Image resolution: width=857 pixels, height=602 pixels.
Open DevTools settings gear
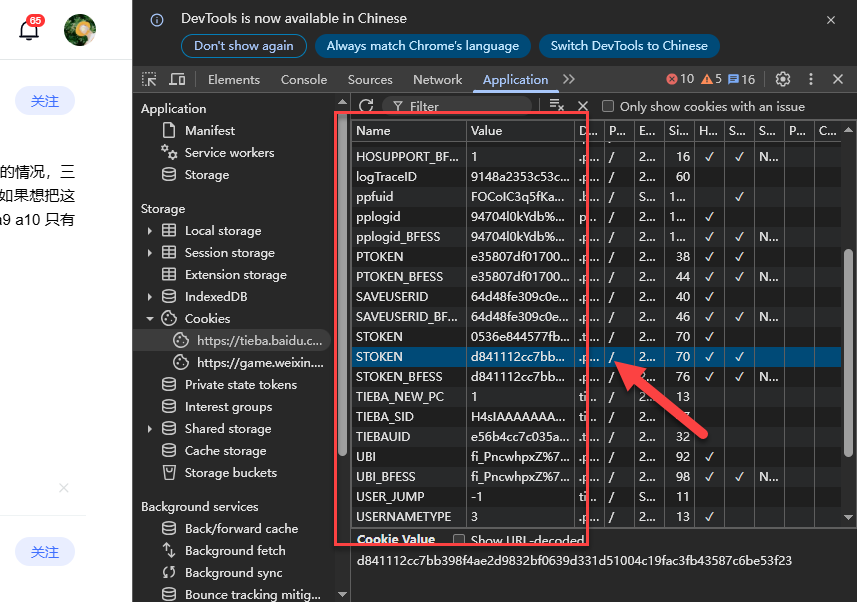tap(783, 80)
